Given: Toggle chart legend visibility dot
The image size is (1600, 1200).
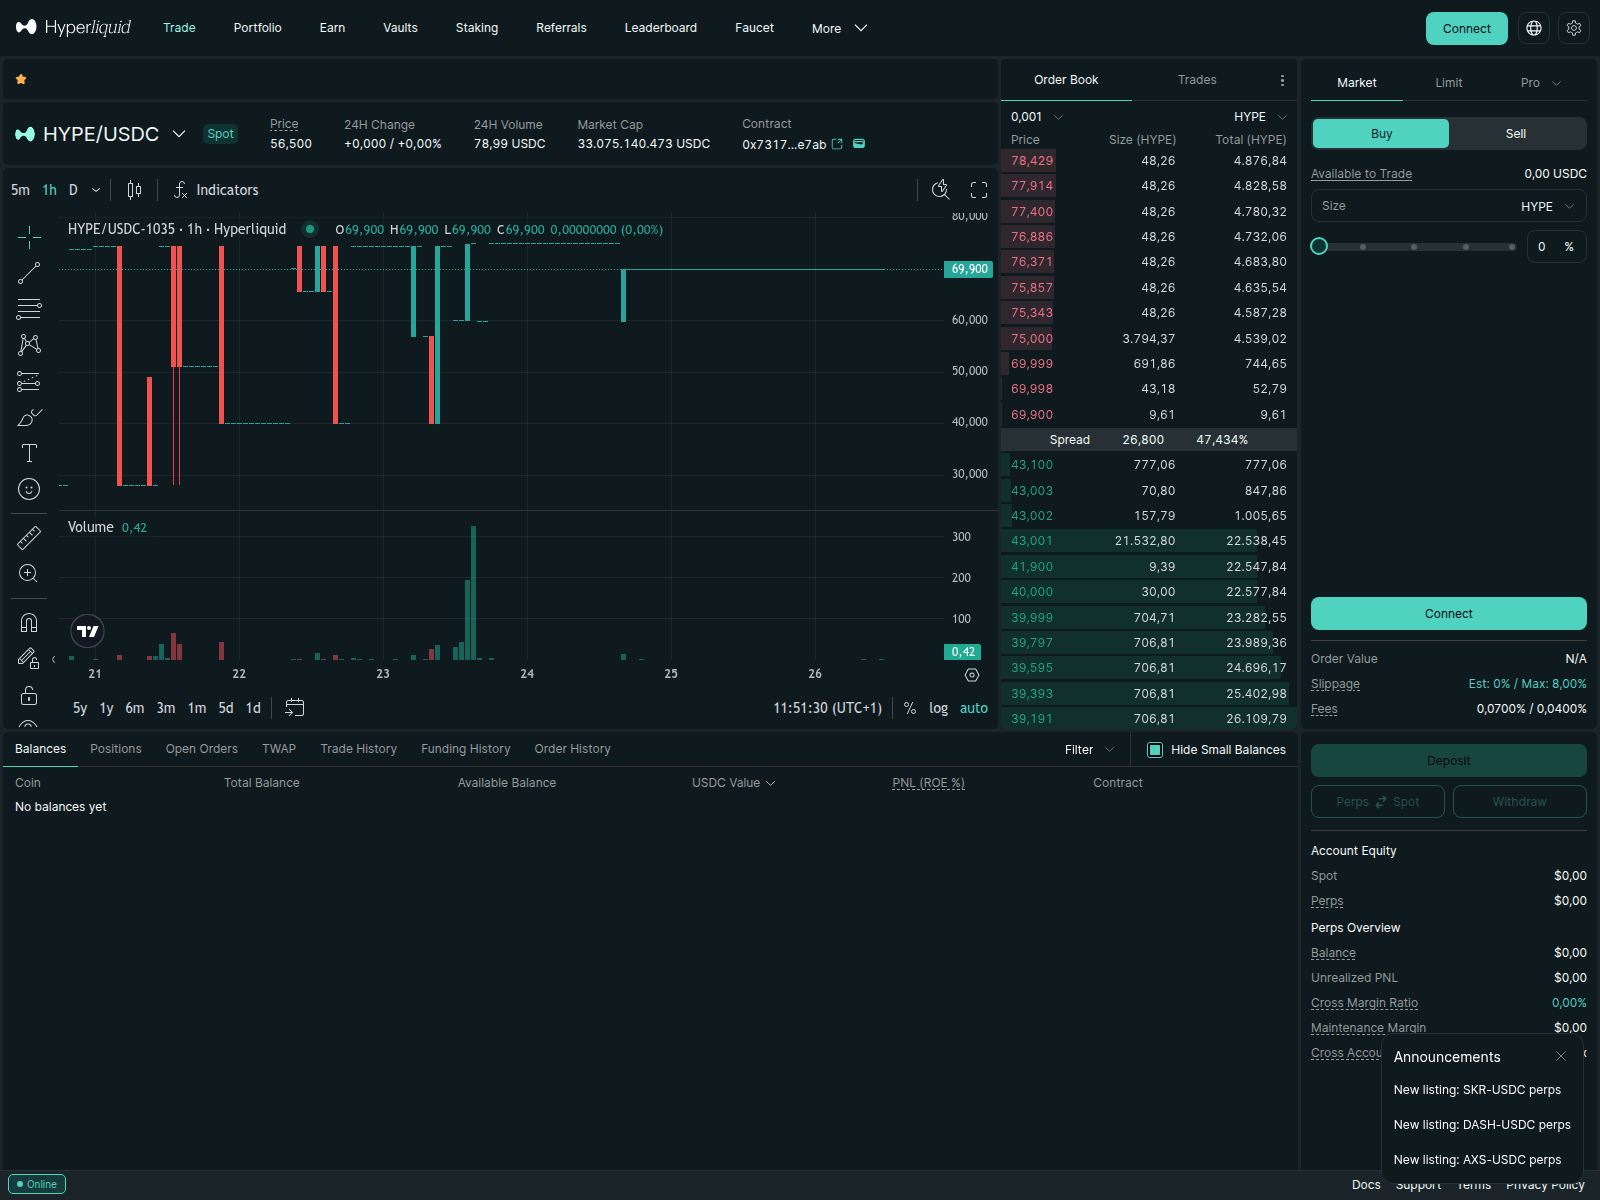Looking at the screenshot, I should (310, 229).
